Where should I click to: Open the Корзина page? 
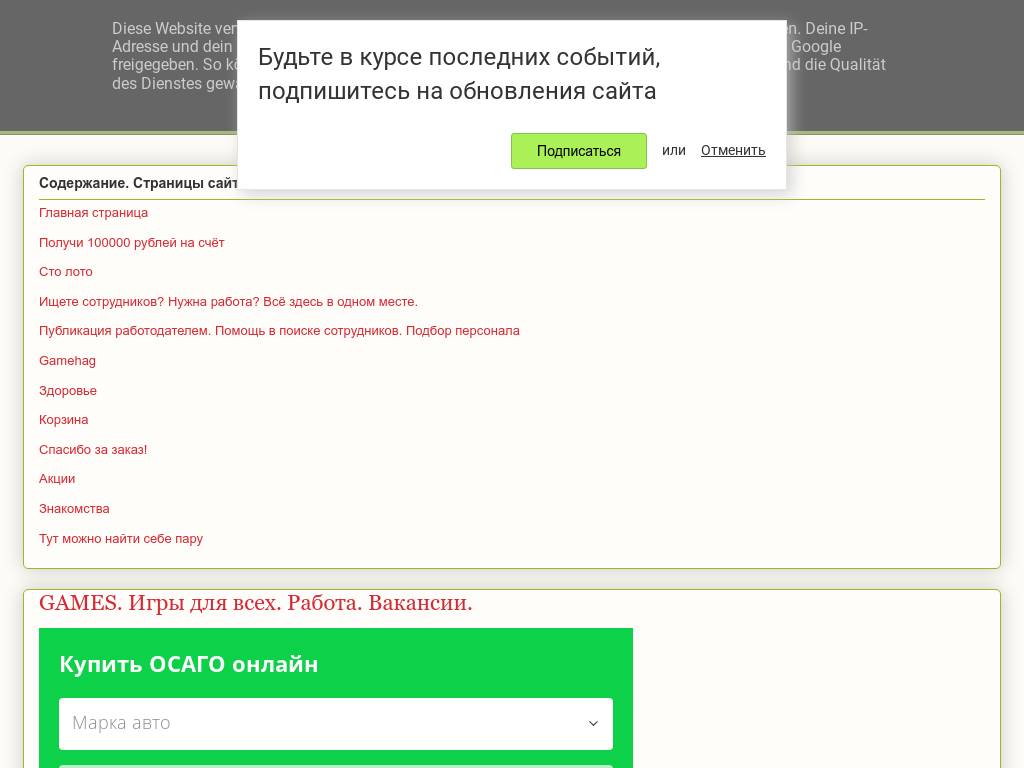(63, 420)
